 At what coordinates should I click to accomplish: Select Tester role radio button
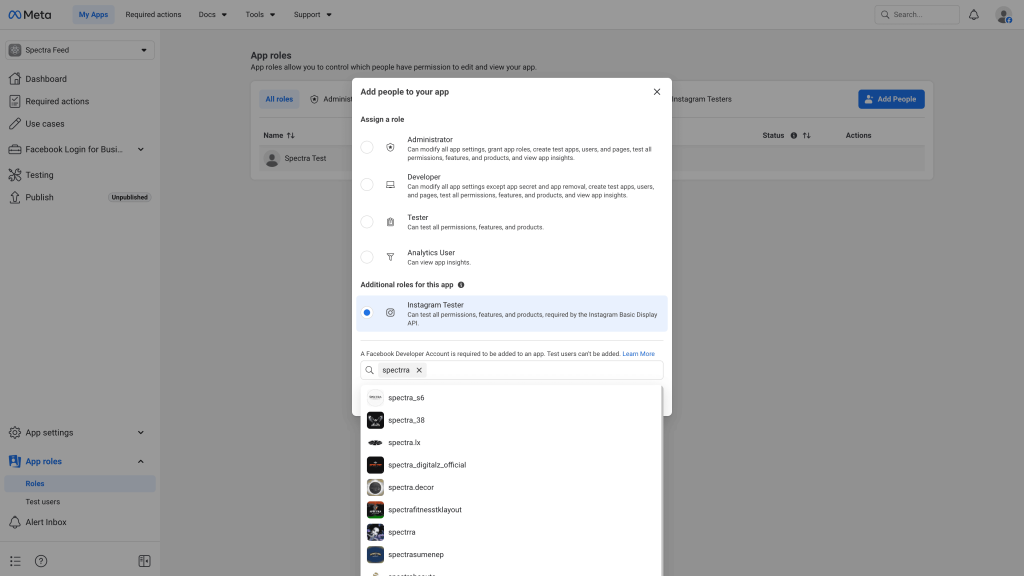tap(367, 222)
